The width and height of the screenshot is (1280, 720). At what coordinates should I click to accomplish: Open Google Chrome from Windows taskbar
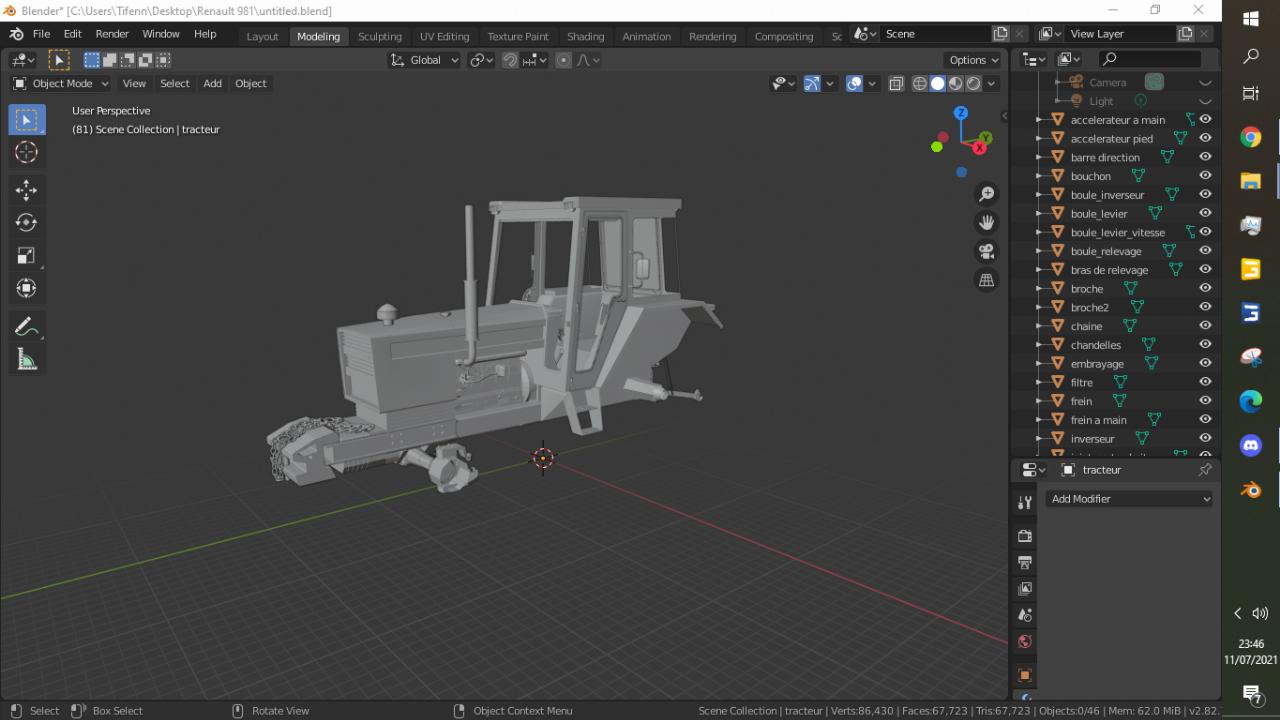pos(1251,137)
